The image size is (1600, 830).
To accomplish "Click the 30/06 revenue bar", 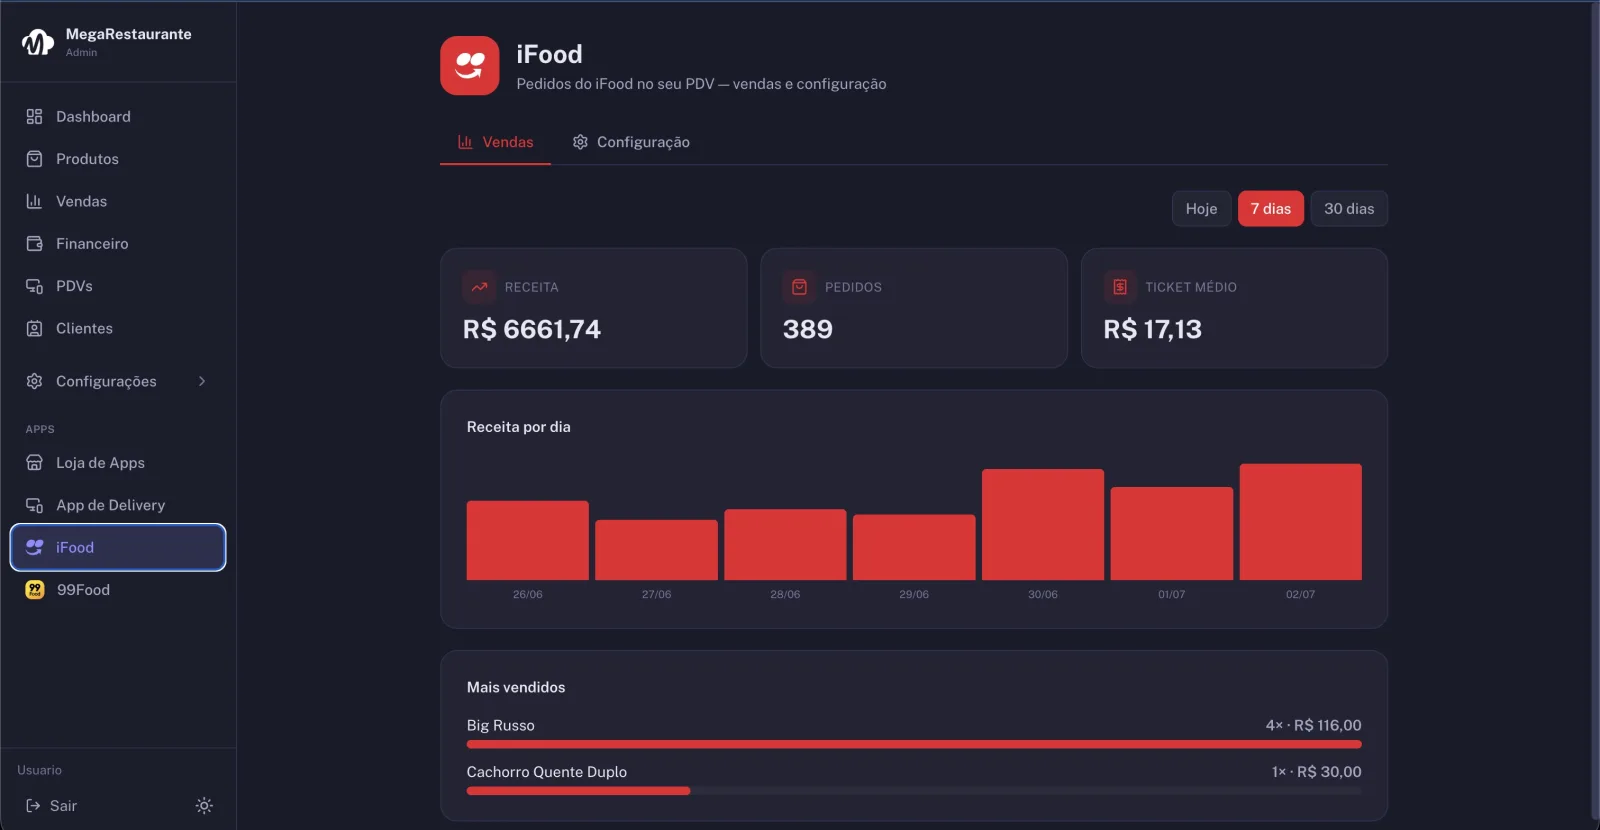I will 1043,525.
